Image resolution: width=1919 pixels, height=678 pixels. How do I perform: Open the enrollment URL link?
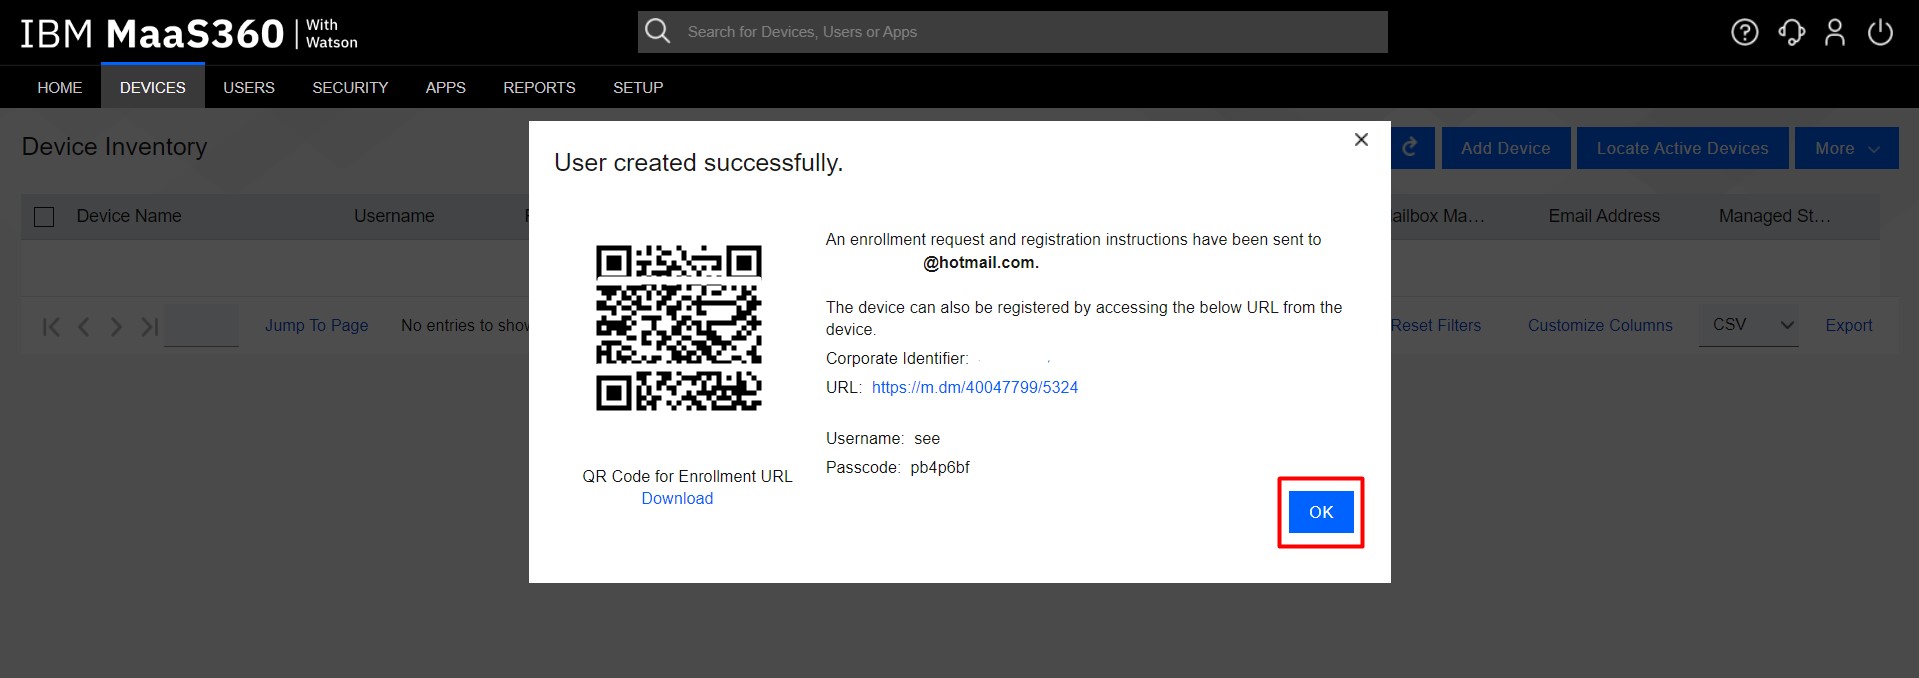(974, 387)
